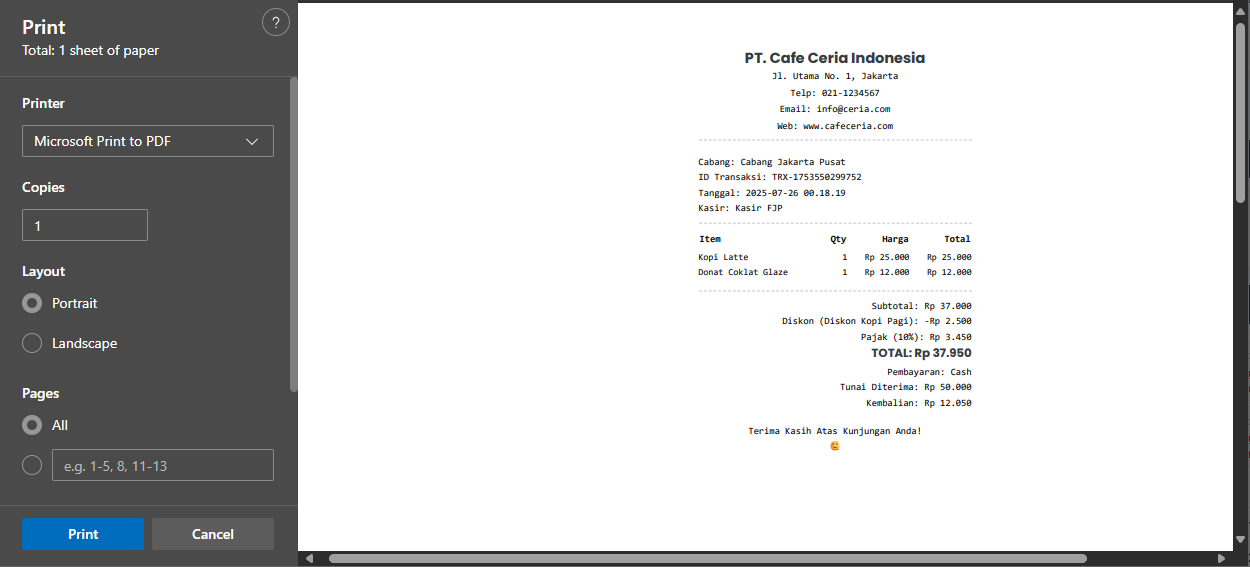Click the smiley emoji on the receipt
The width and height of the screenshot is (1250, 567).
[835, 446]
